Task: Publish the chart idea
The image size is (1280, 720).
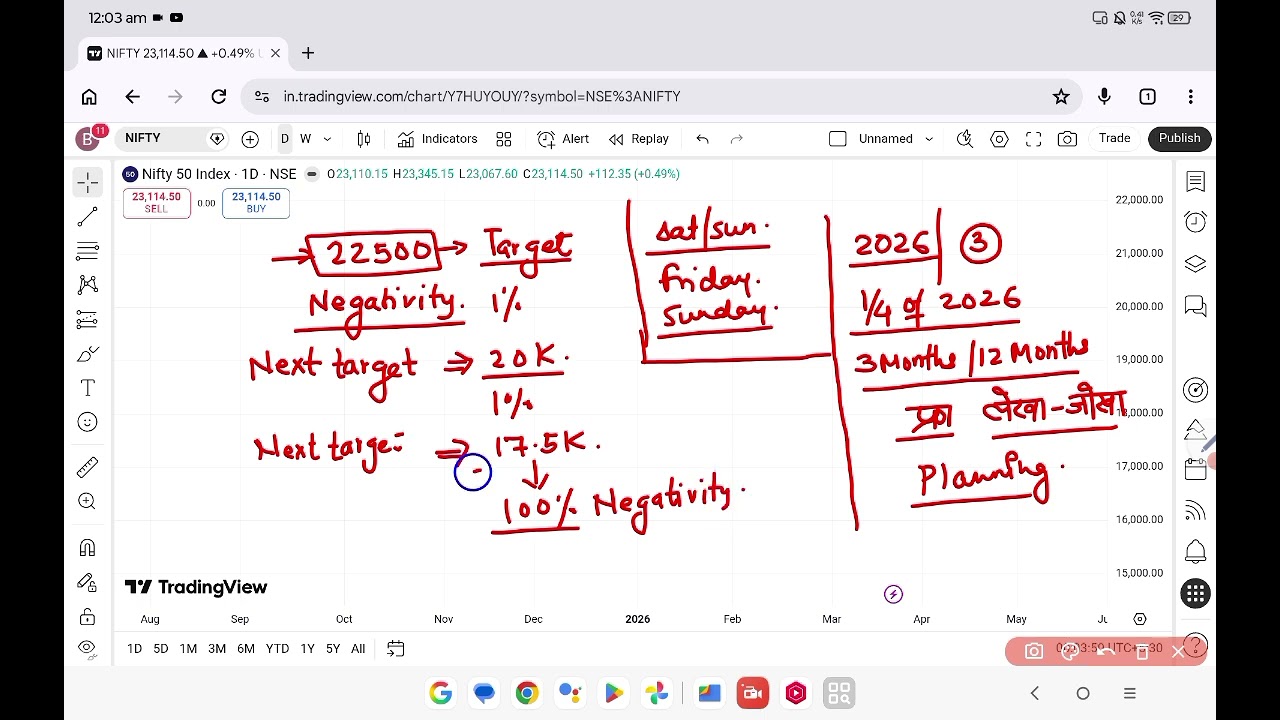Action: tap(1180, 138)
